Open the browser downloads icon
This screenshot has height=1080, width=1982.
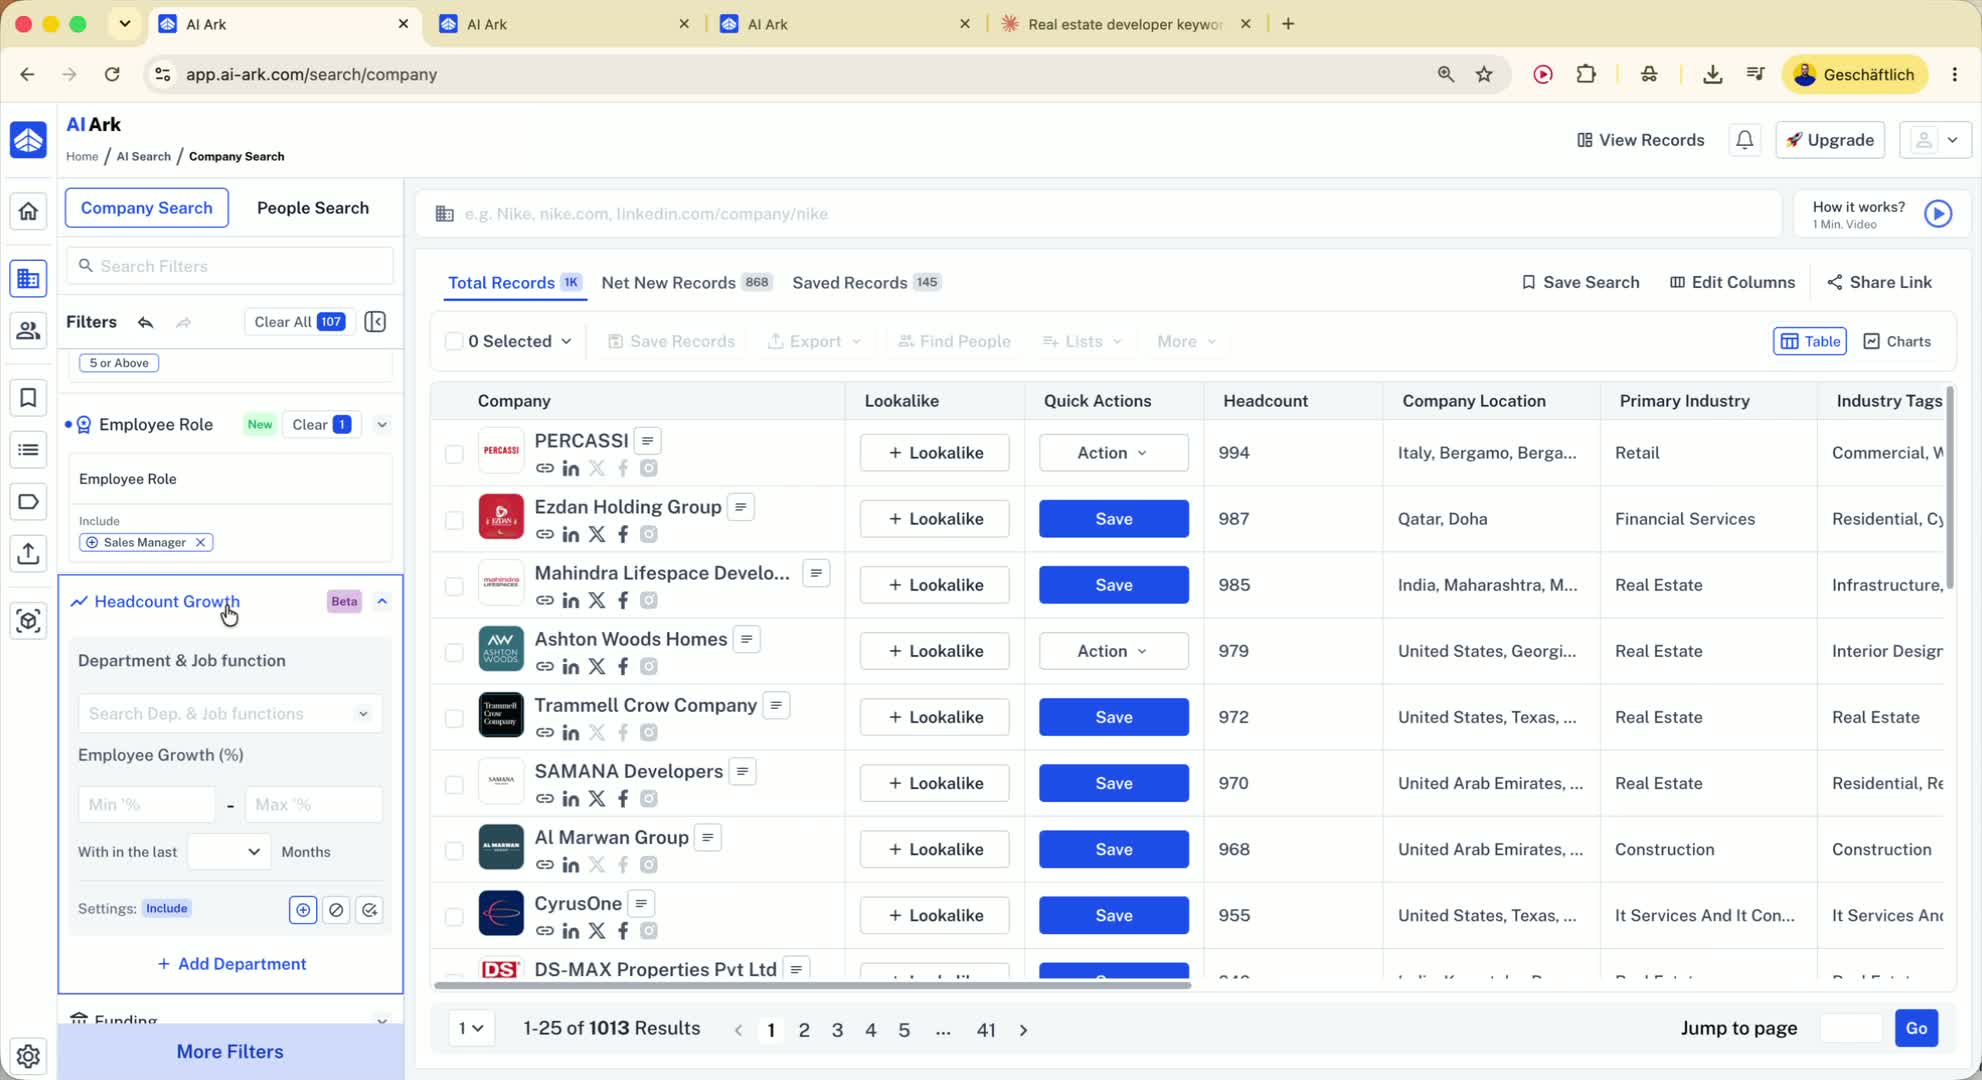[x=1712, y=74]
